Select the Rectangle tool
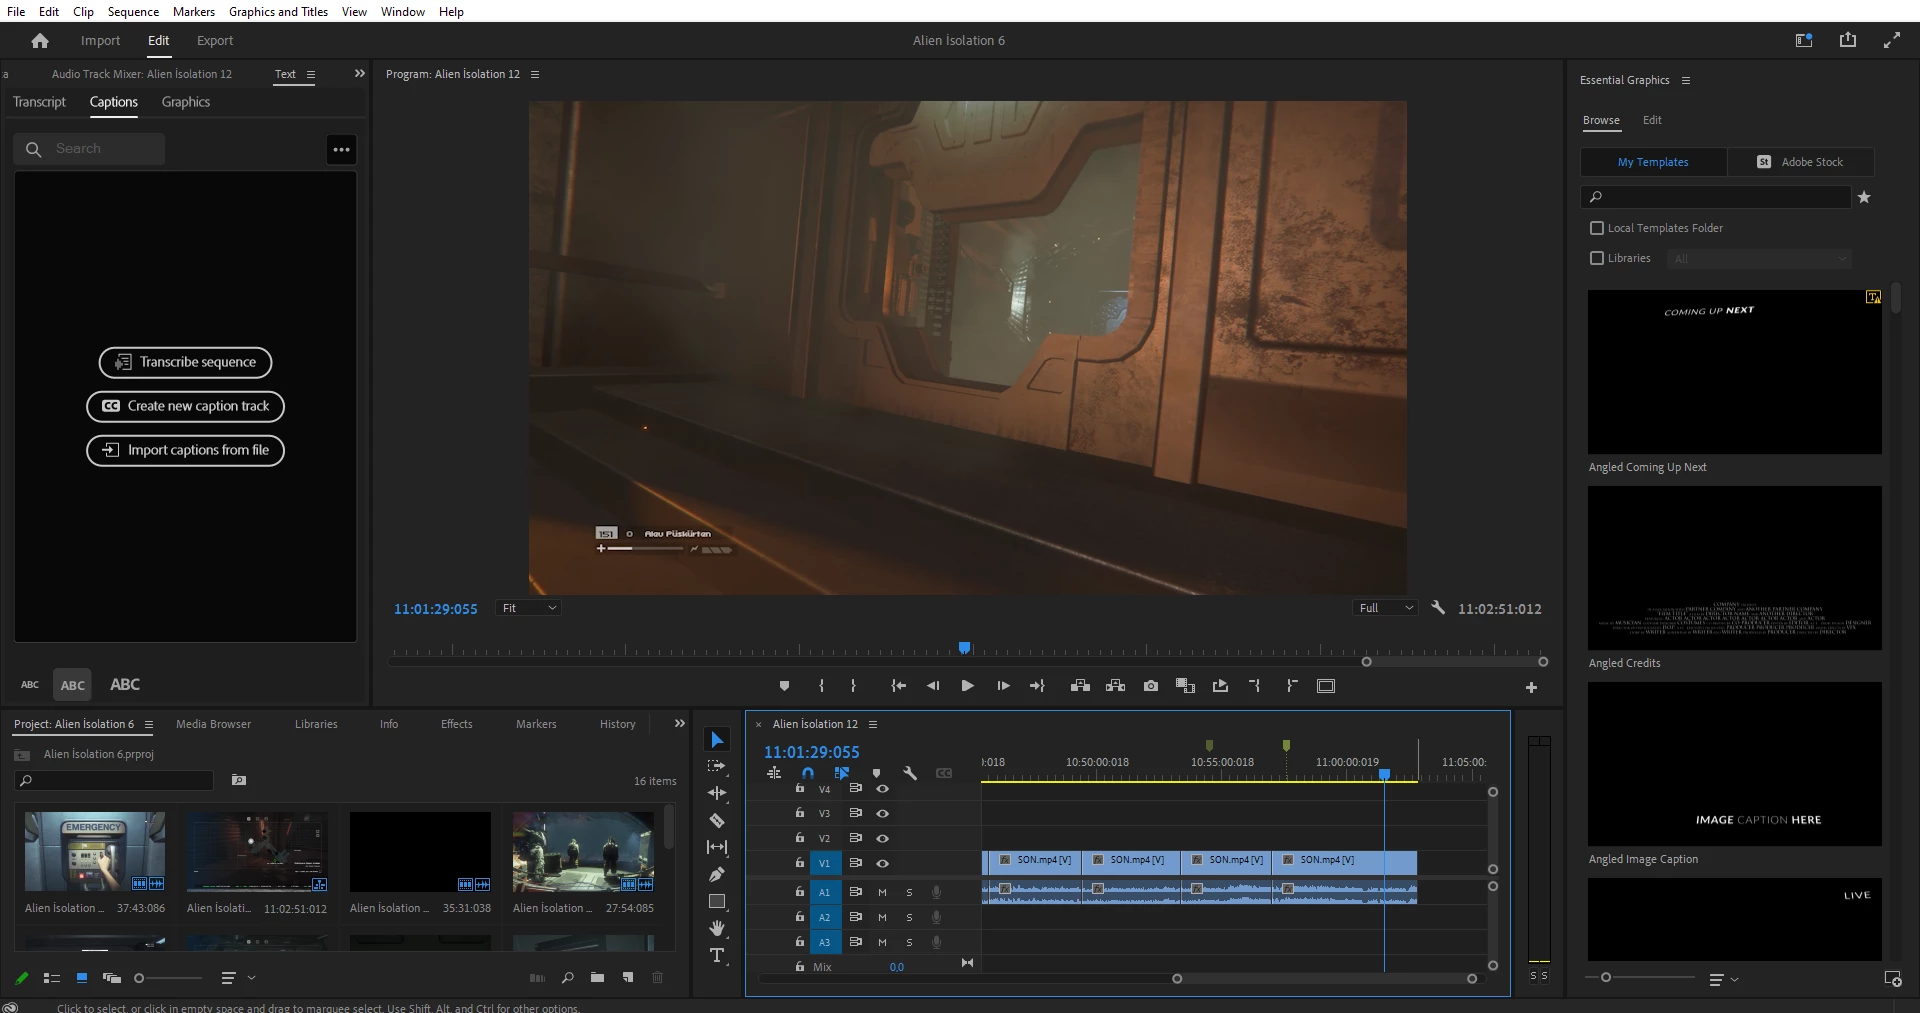The height and width of the screenshot is (1013, 1920). 717,901
